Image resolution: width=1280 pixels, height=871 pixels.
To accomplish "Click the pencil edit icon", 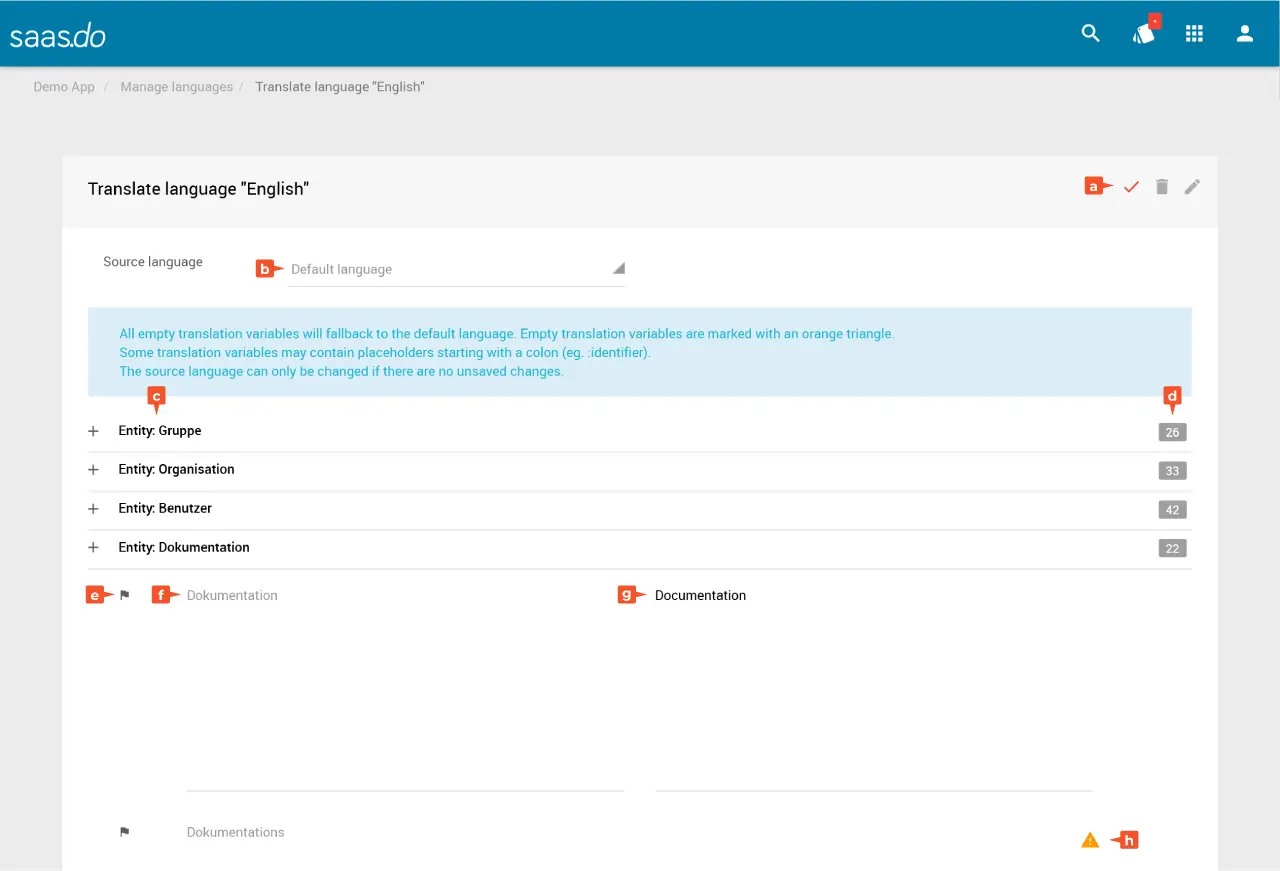I will click(x=1192, y=187).
